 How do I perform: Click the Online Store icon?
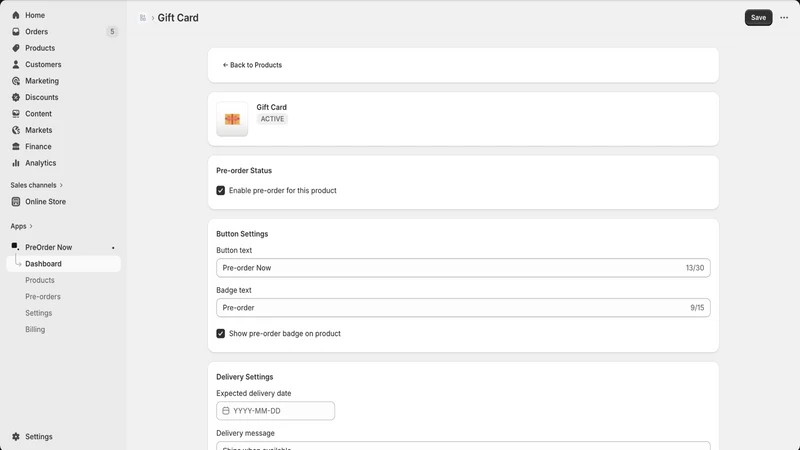[x=16, y=202]
